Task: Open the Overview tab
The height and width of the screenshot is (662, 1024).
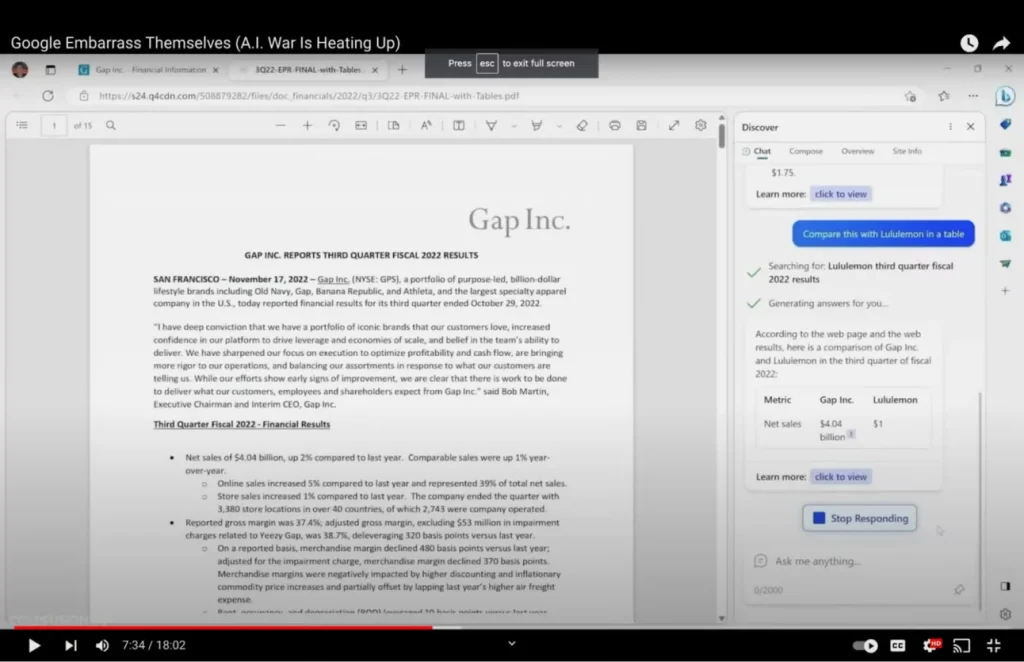Action: coord(857,151)
